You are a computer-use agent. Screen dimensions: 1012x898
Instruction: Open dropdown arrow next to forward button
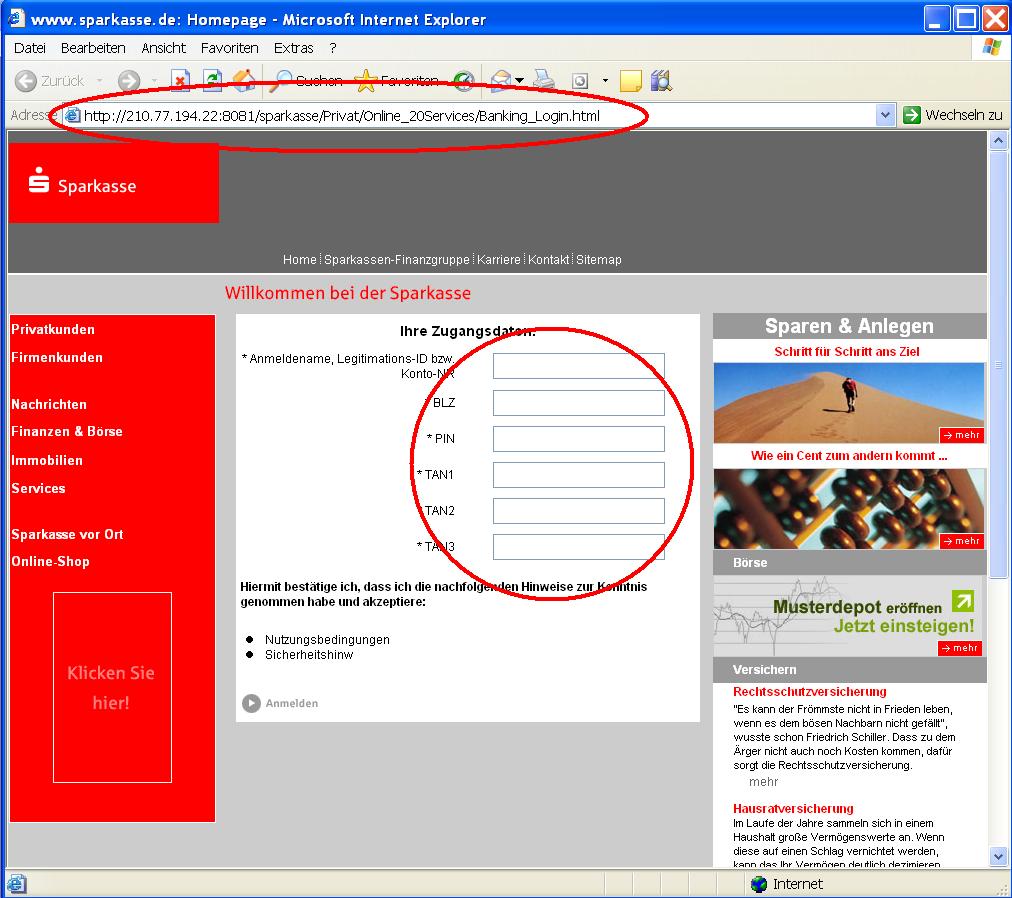[154, 81]
